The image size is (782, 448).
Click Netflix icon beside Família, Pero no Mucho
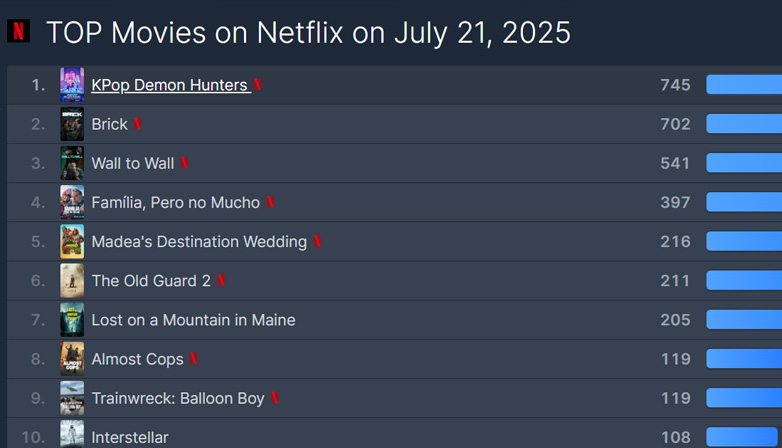270,202
